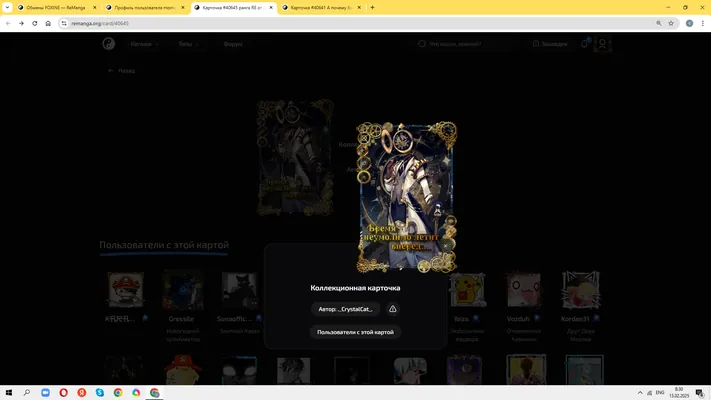Launch Yandex browser from the taskbar

(x=82, y=393)
